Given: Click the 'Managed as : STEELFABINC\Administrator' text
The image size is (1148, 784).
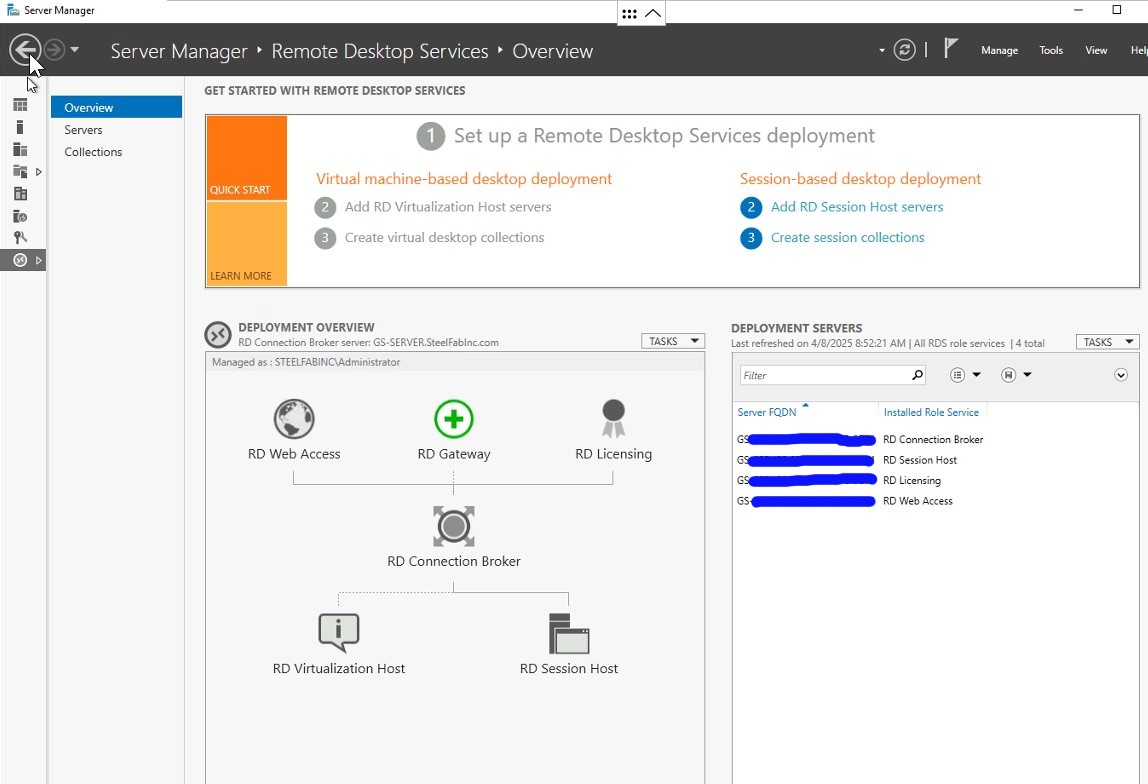Looking at the screenshot, I should coord(306,362).
